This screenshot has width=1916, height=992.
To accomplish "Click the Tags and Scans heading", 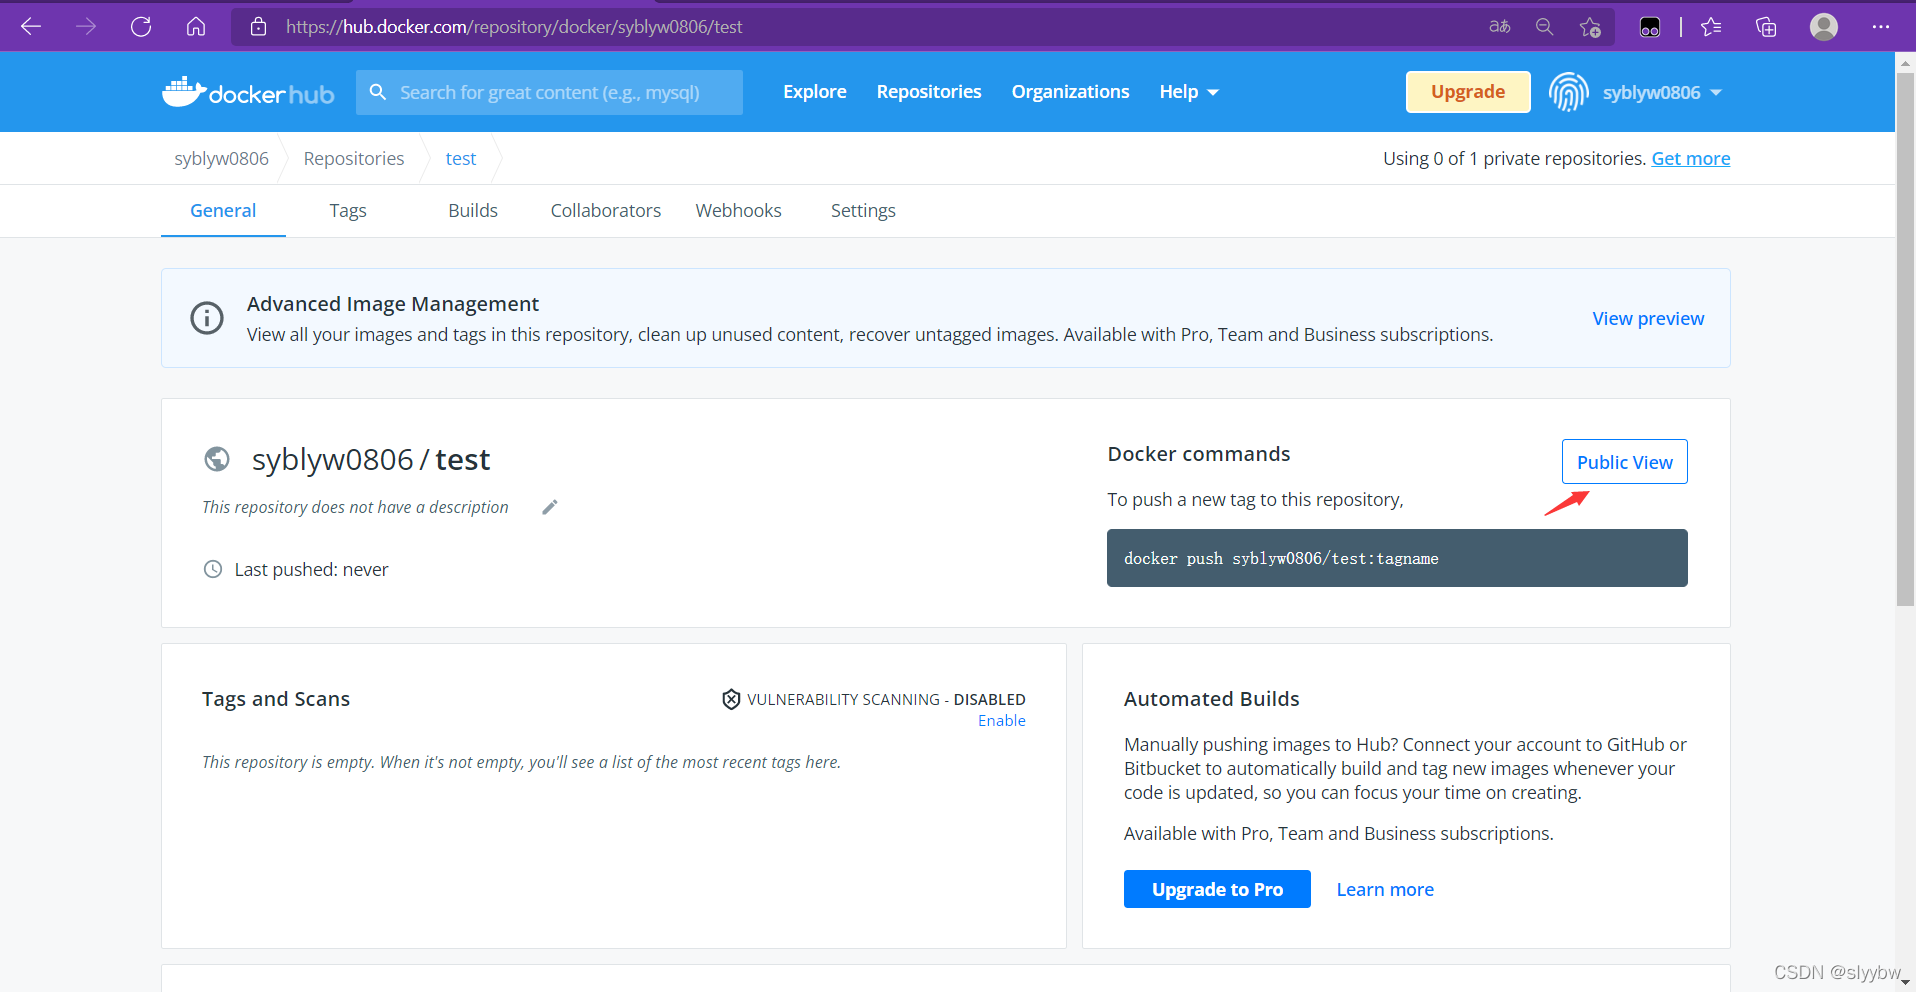I will (x=276, y=699).
